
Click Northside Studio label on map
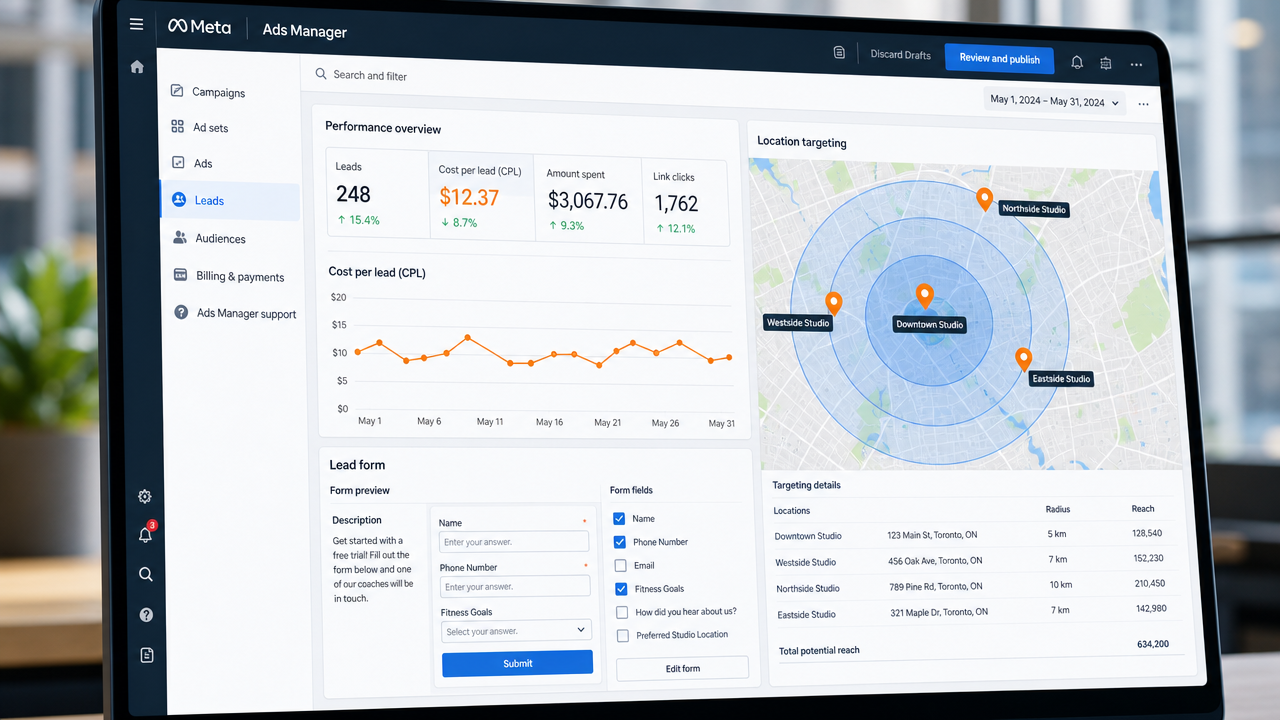pyautogui.click(x=1034, y=209)
